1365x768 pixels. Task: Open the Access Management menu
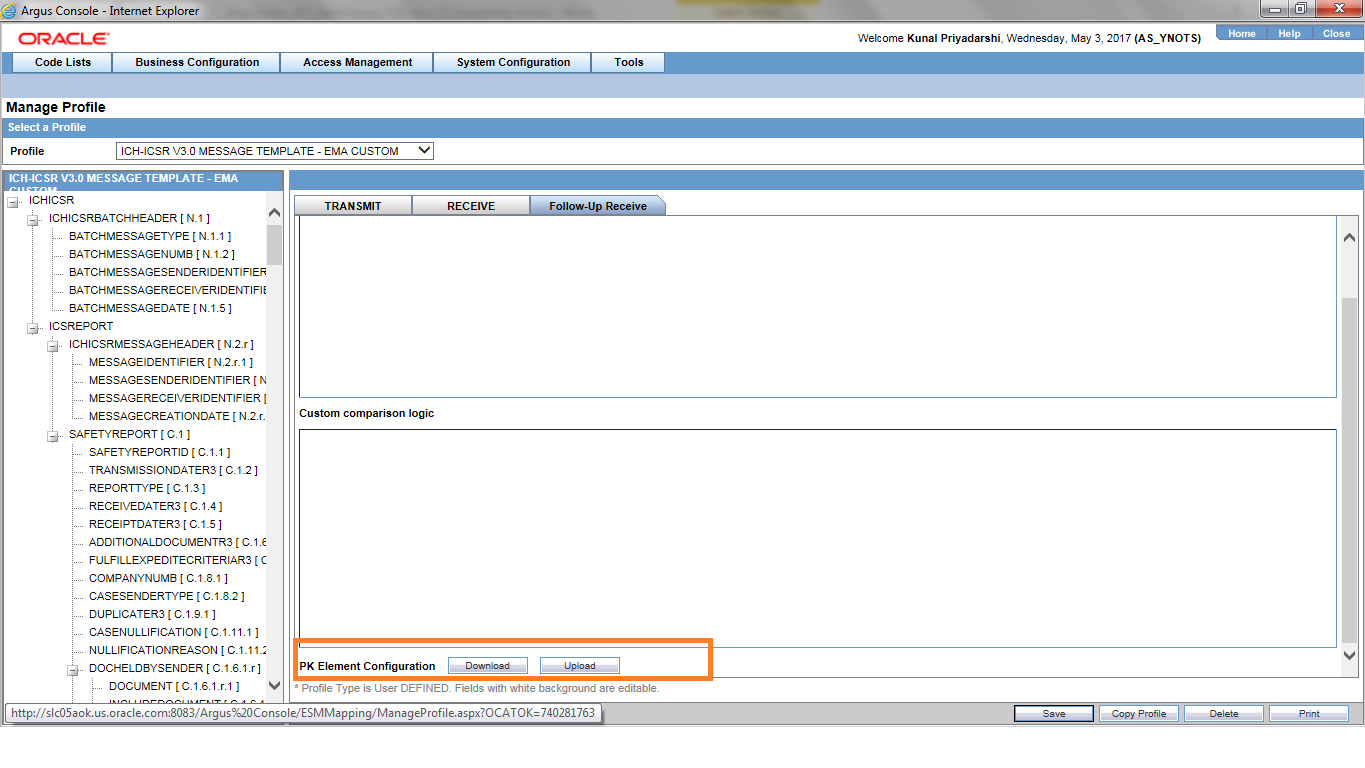pyautogui.click(x=357, y=62)
